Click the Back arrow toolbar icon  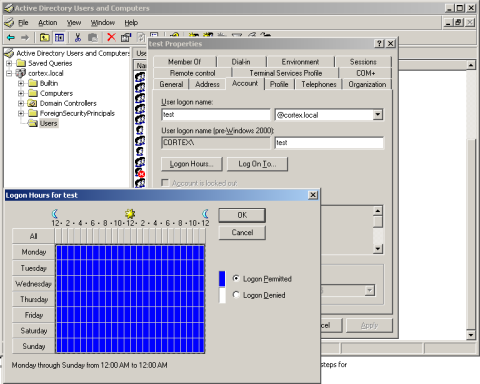[11, 37]
